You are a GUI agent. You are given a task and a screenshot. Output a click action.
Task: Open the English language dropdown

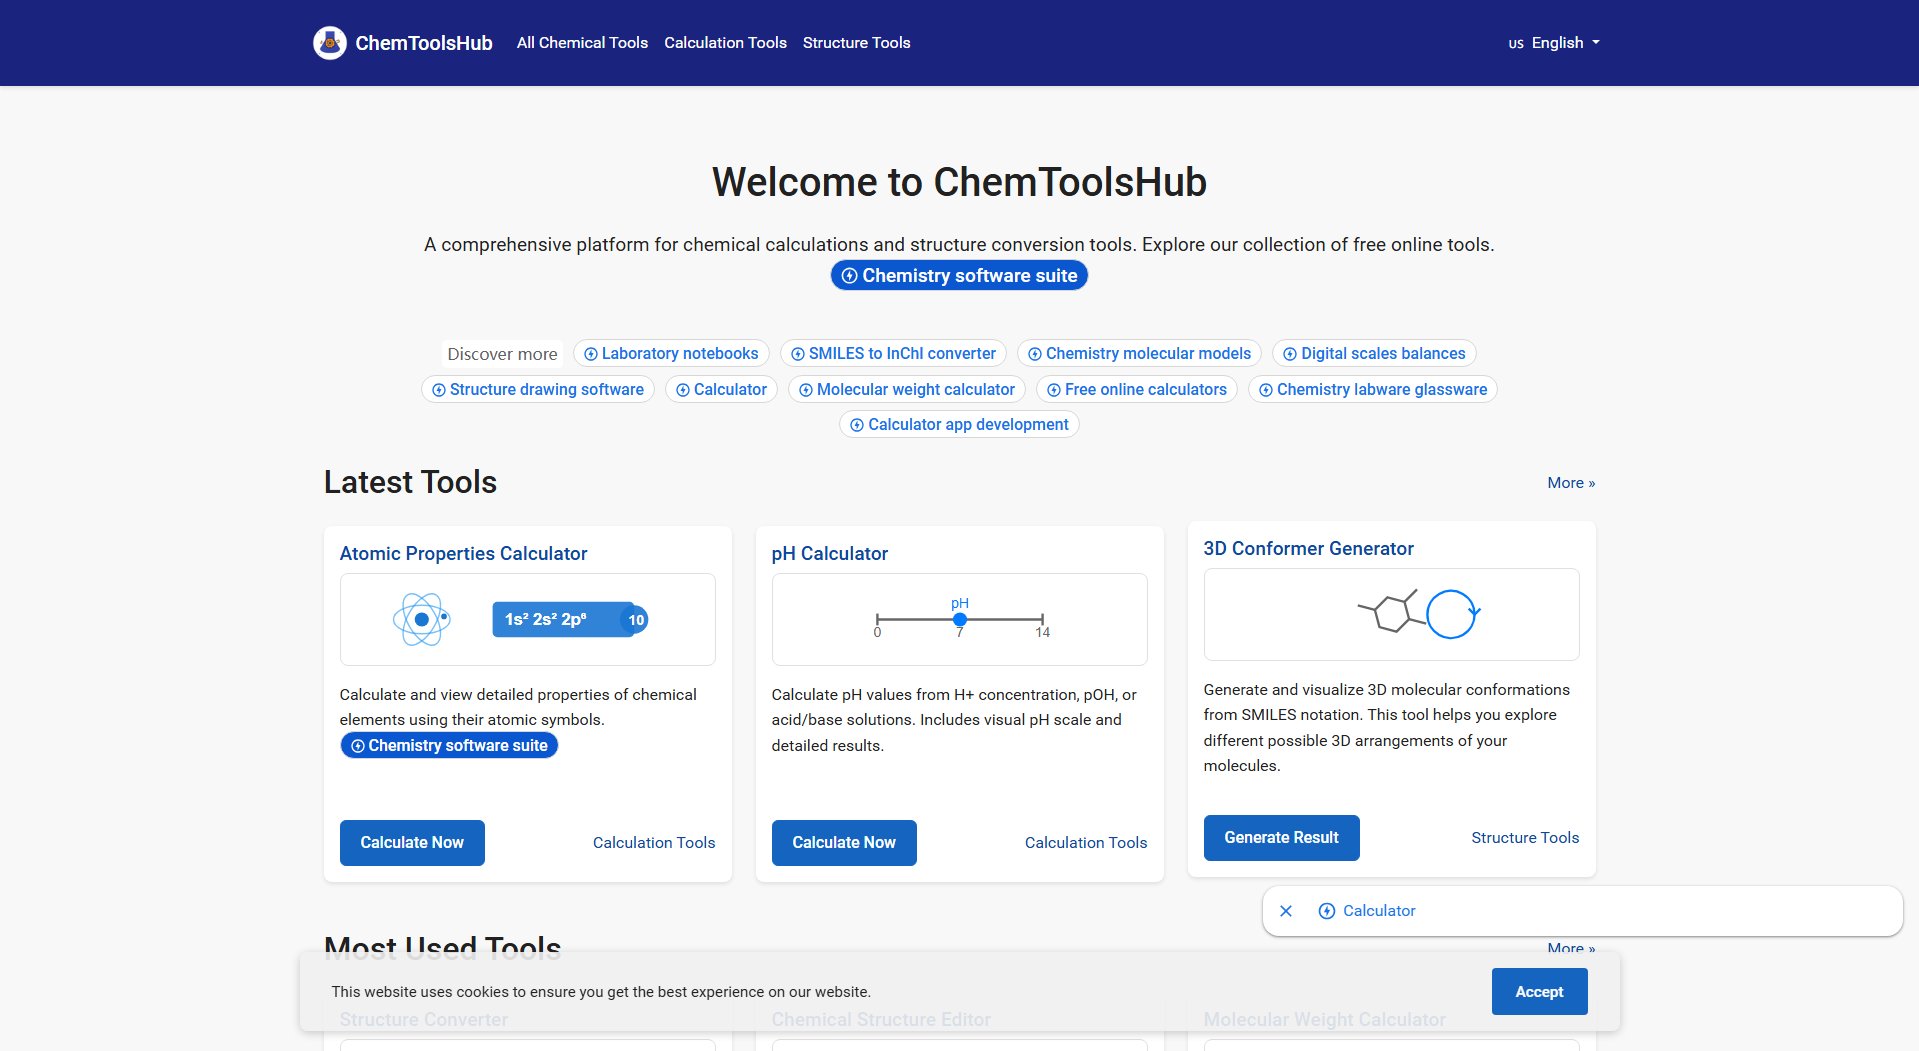pos(1554,43)
